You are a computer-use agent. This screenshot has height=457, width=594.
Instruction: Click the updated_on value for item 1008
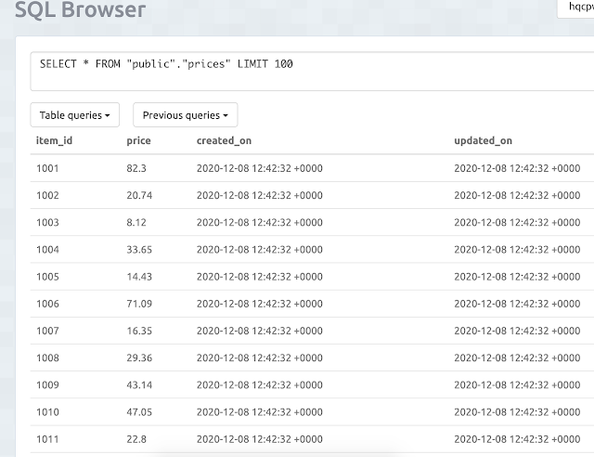click(x=517, y=358)
